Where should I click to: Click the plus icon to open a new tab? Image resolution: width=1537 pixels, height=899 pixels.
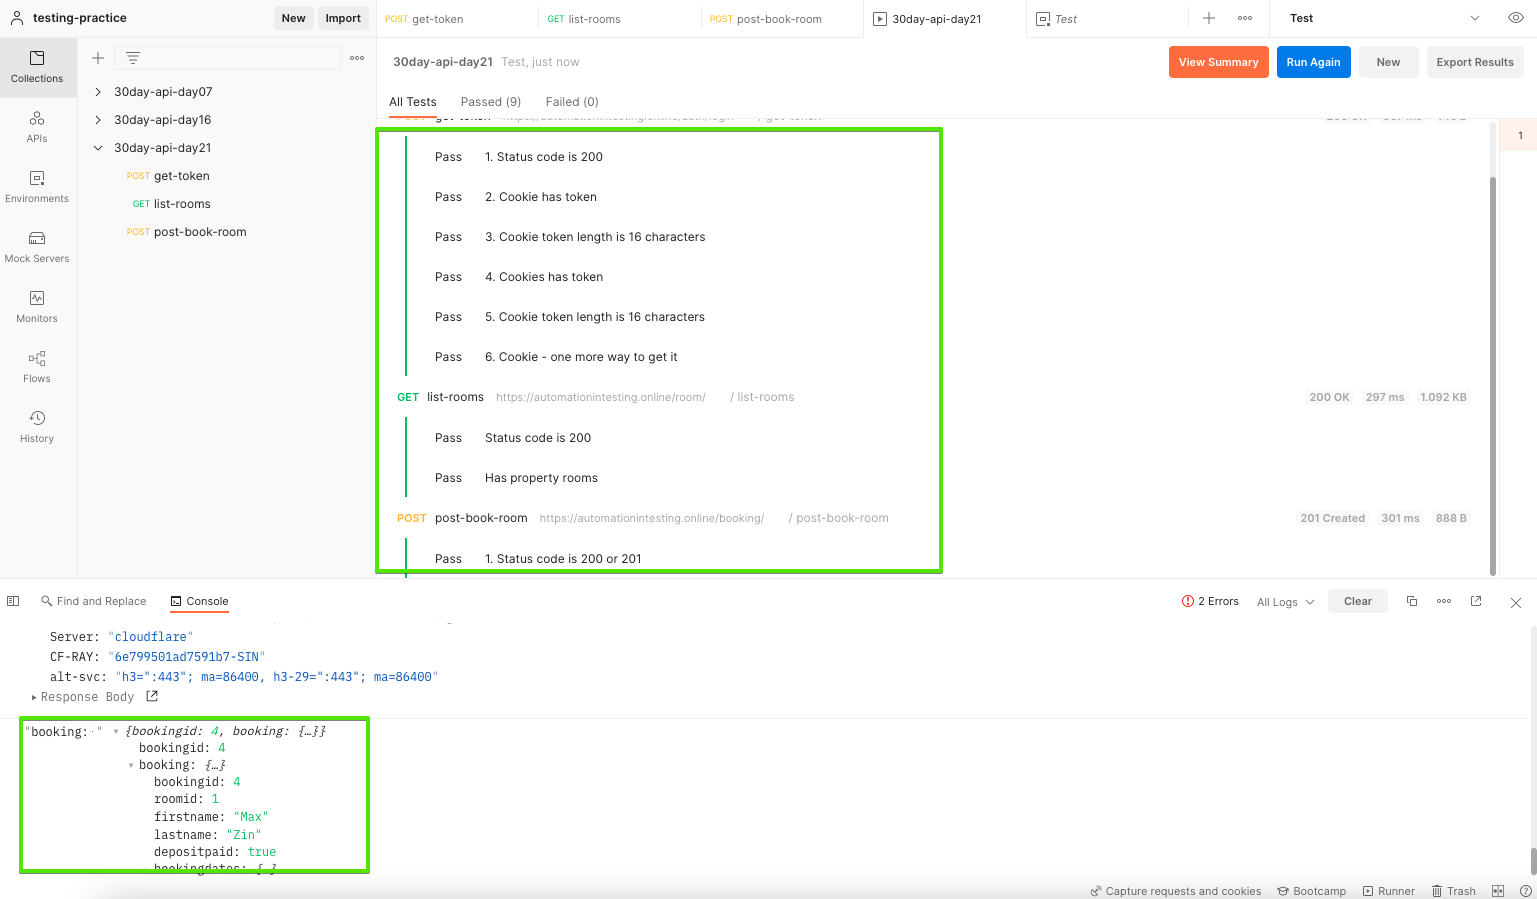[x=1209, y=18]
